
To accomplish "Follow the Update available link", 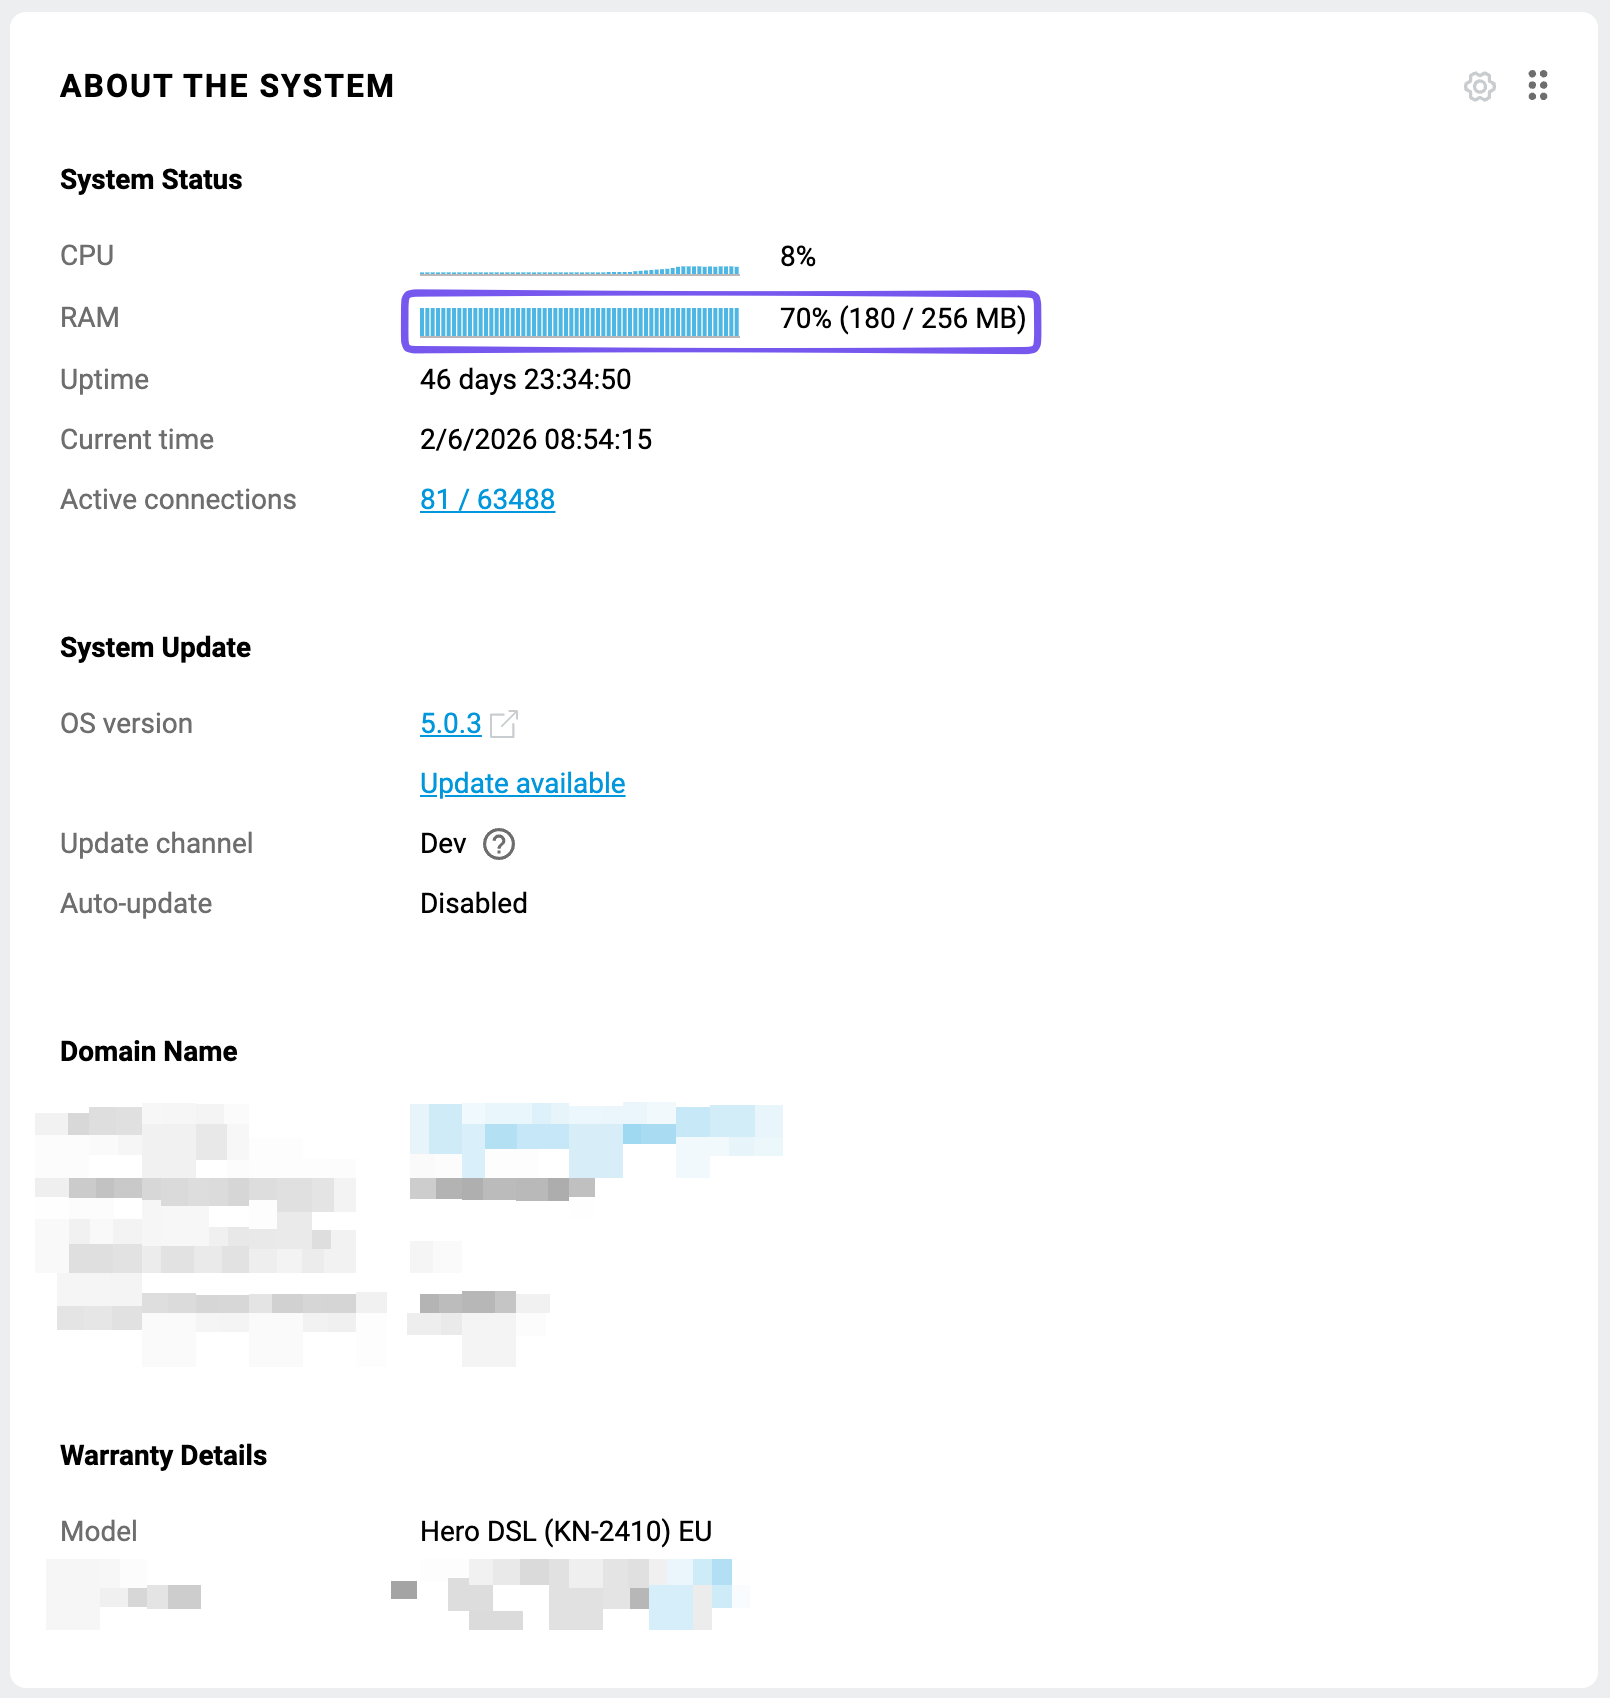I will point(522,783).
